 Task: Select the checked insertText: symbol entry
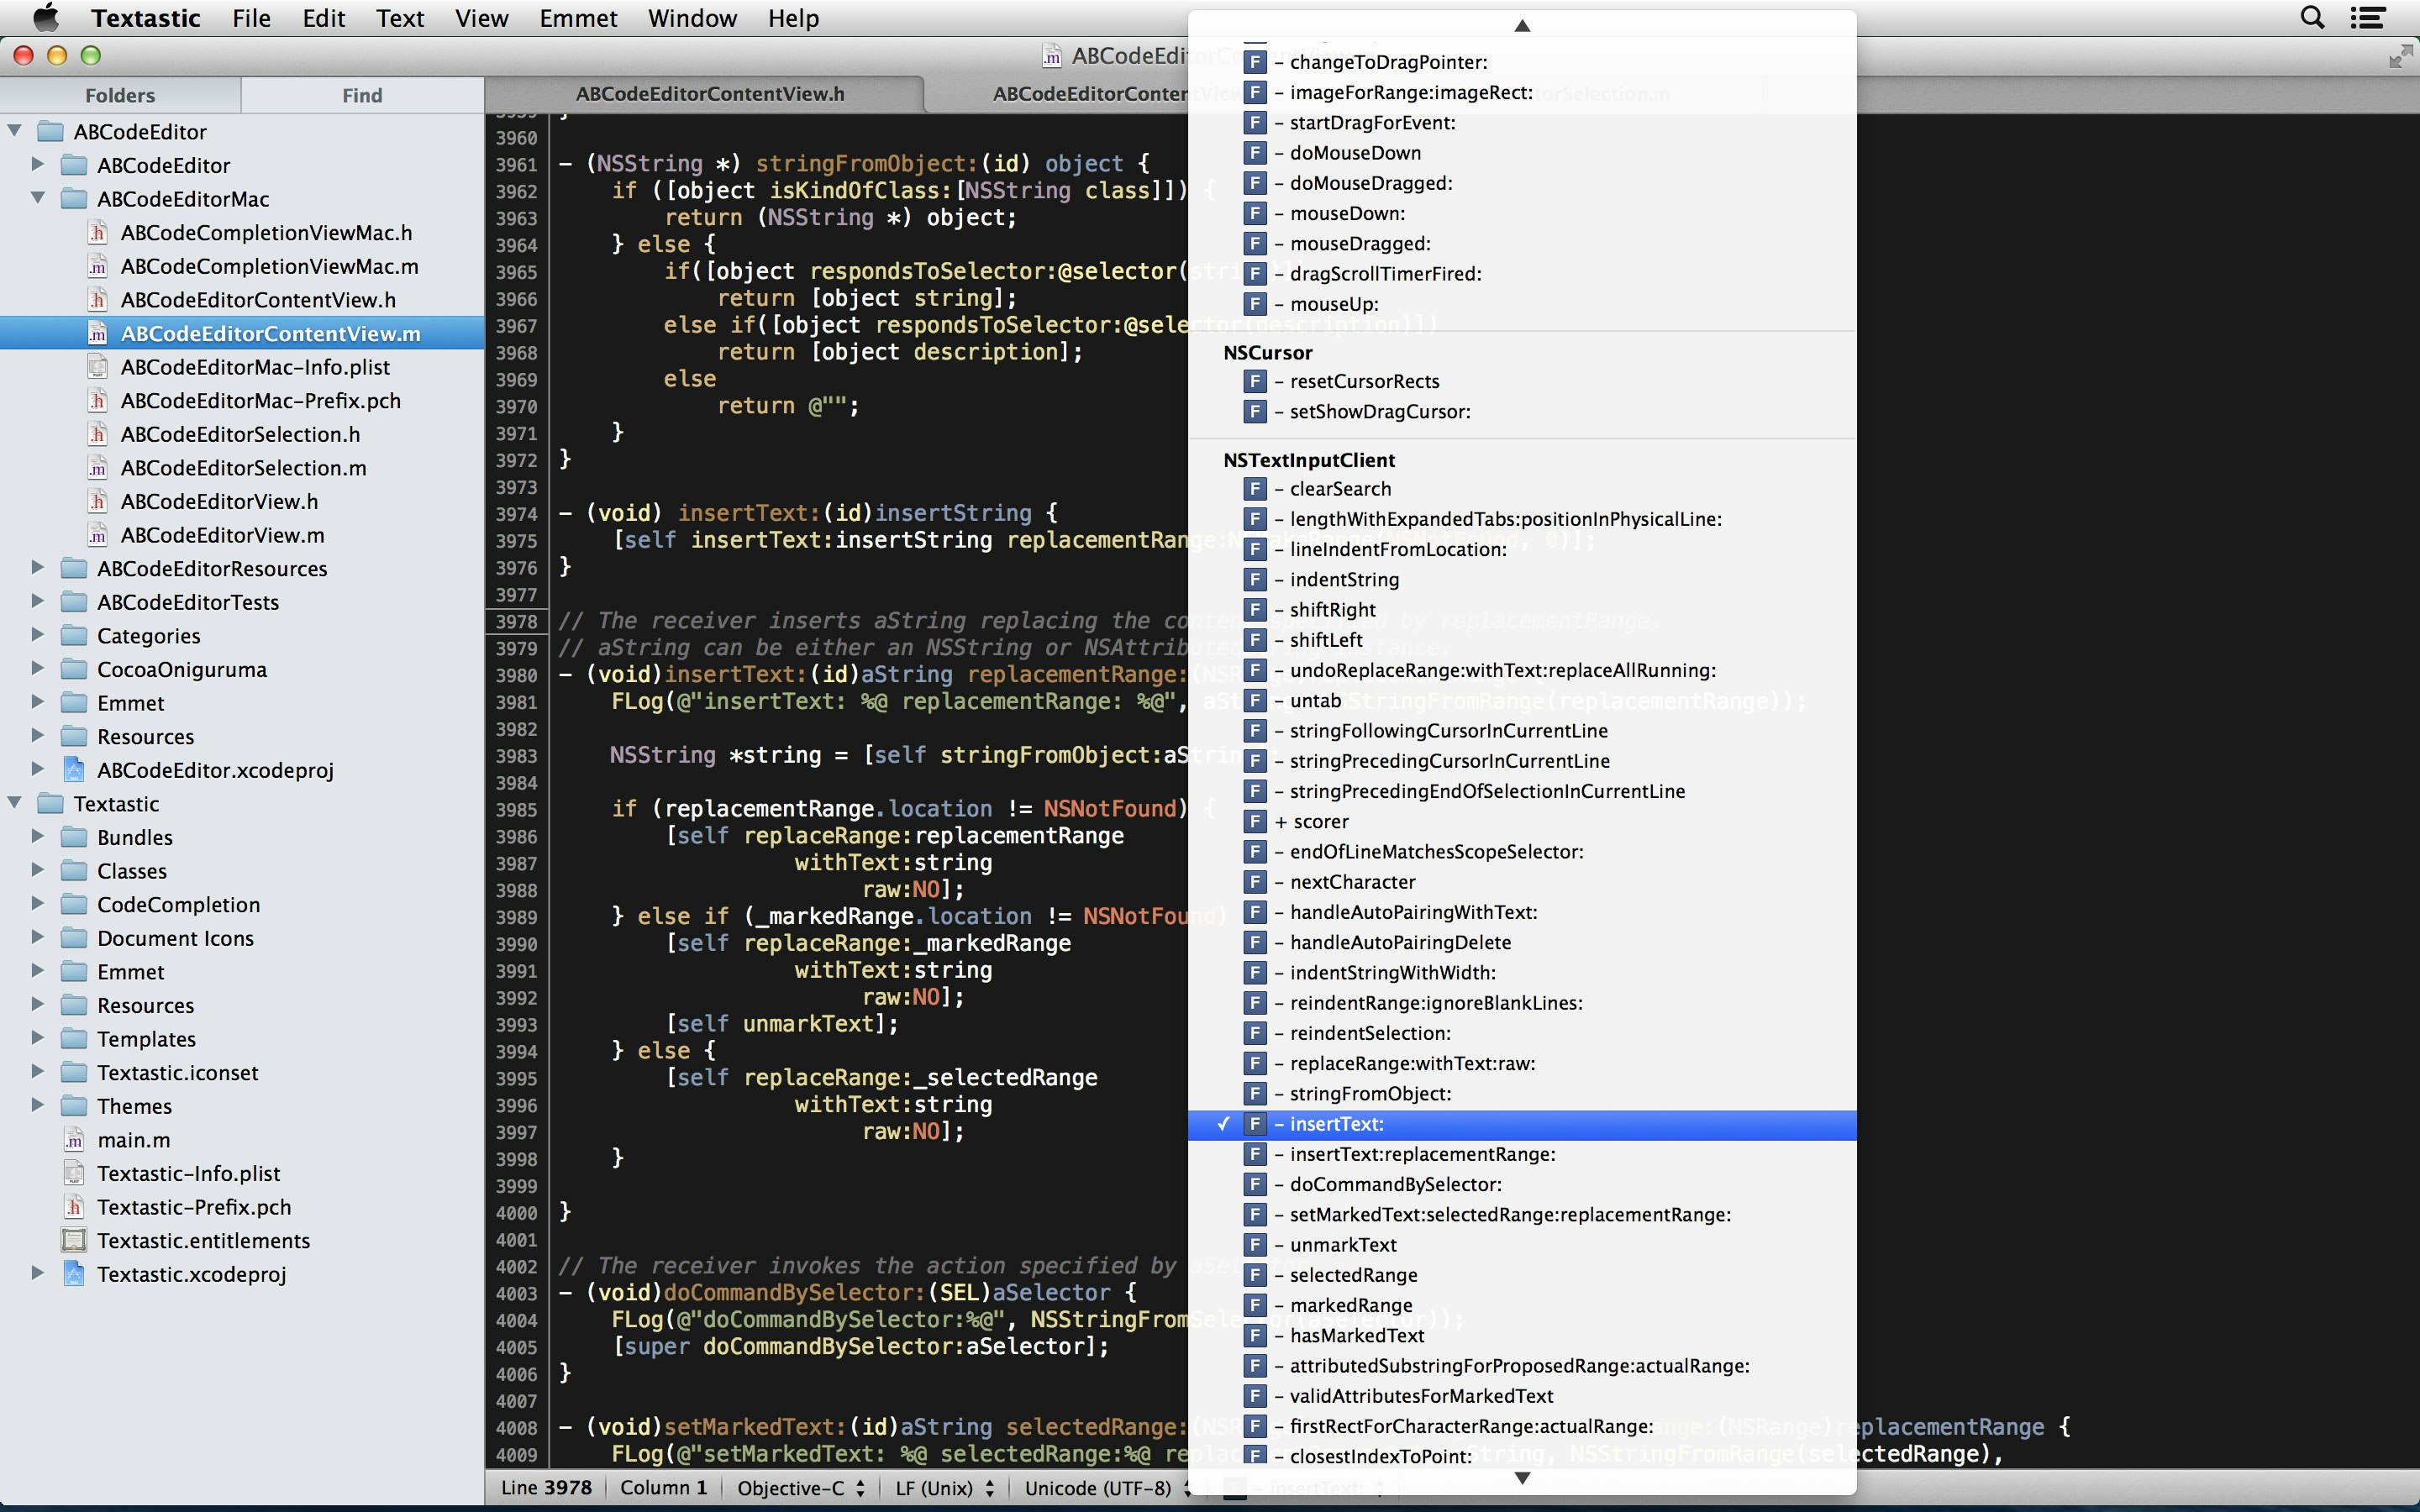(x=1336, y=1124)
